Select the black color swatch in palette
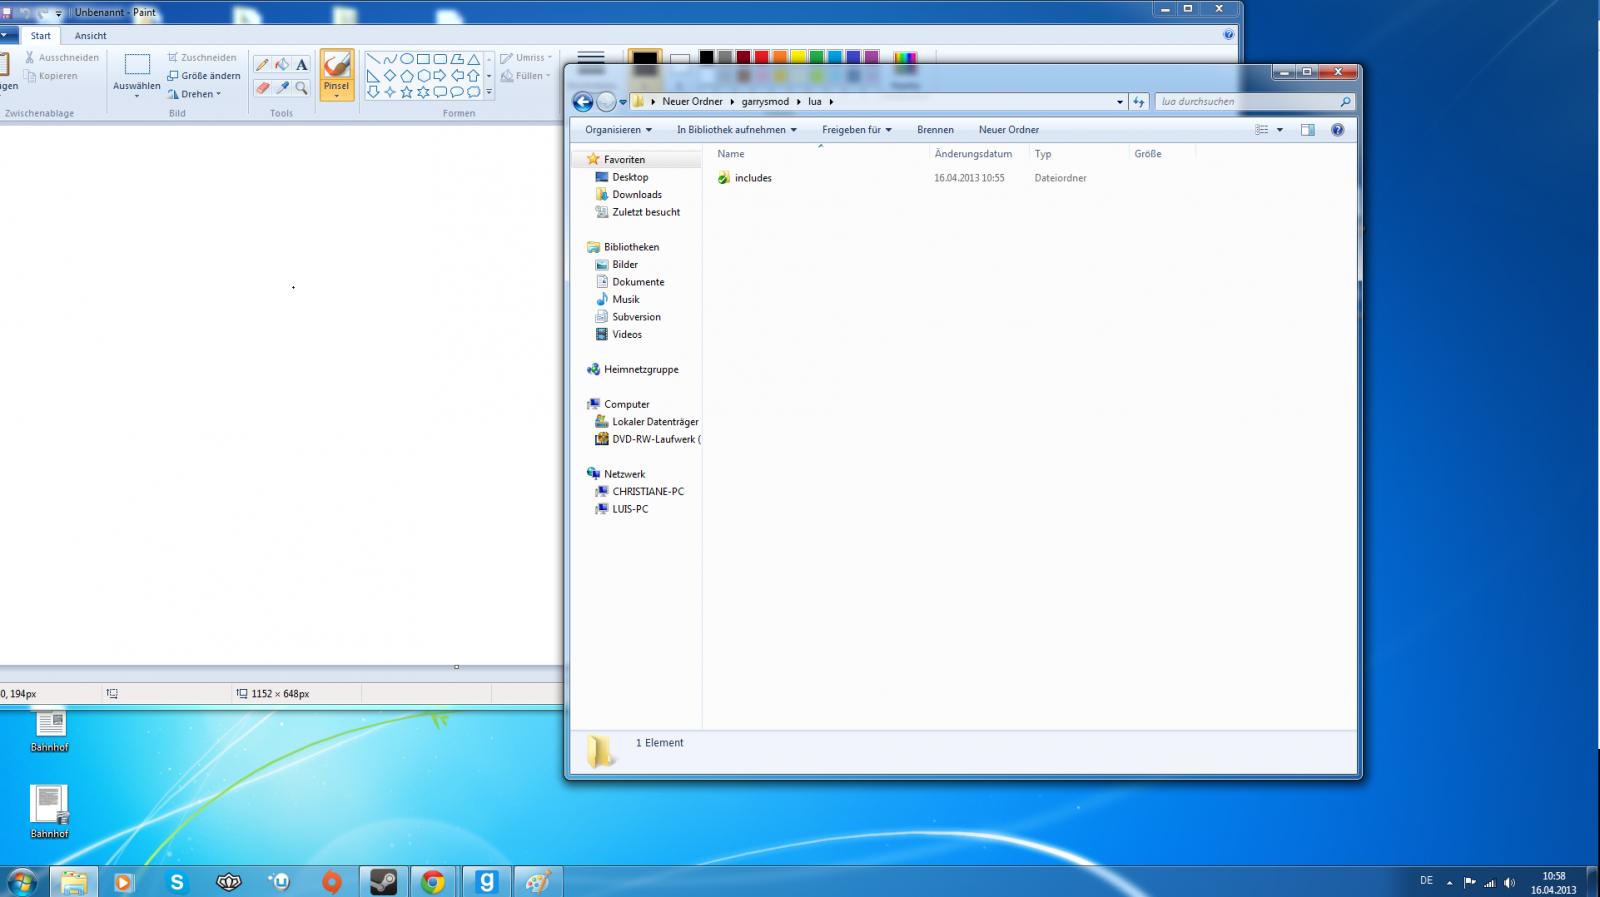This screenshot has height=897, width=1600. 706,57
